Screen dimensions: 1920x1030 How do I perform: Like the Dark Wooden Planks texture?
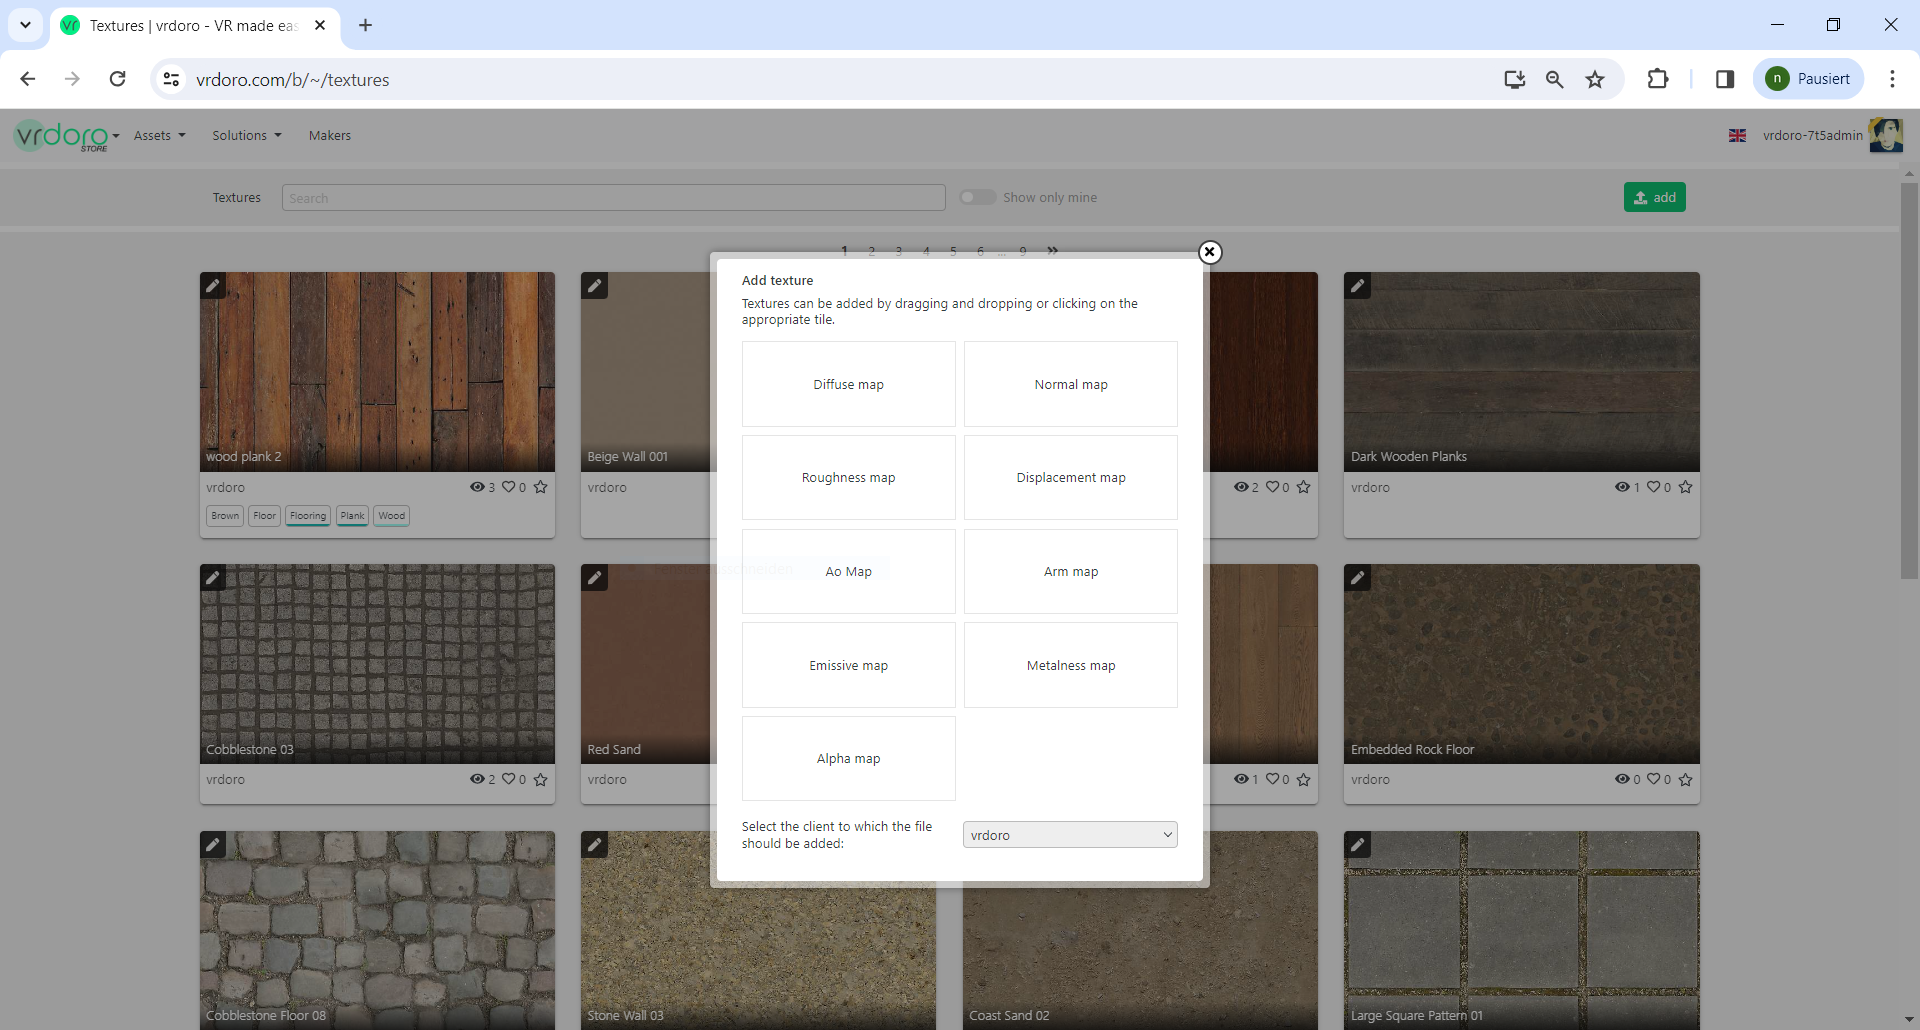pyautogui.click(x=1654, y=487)
